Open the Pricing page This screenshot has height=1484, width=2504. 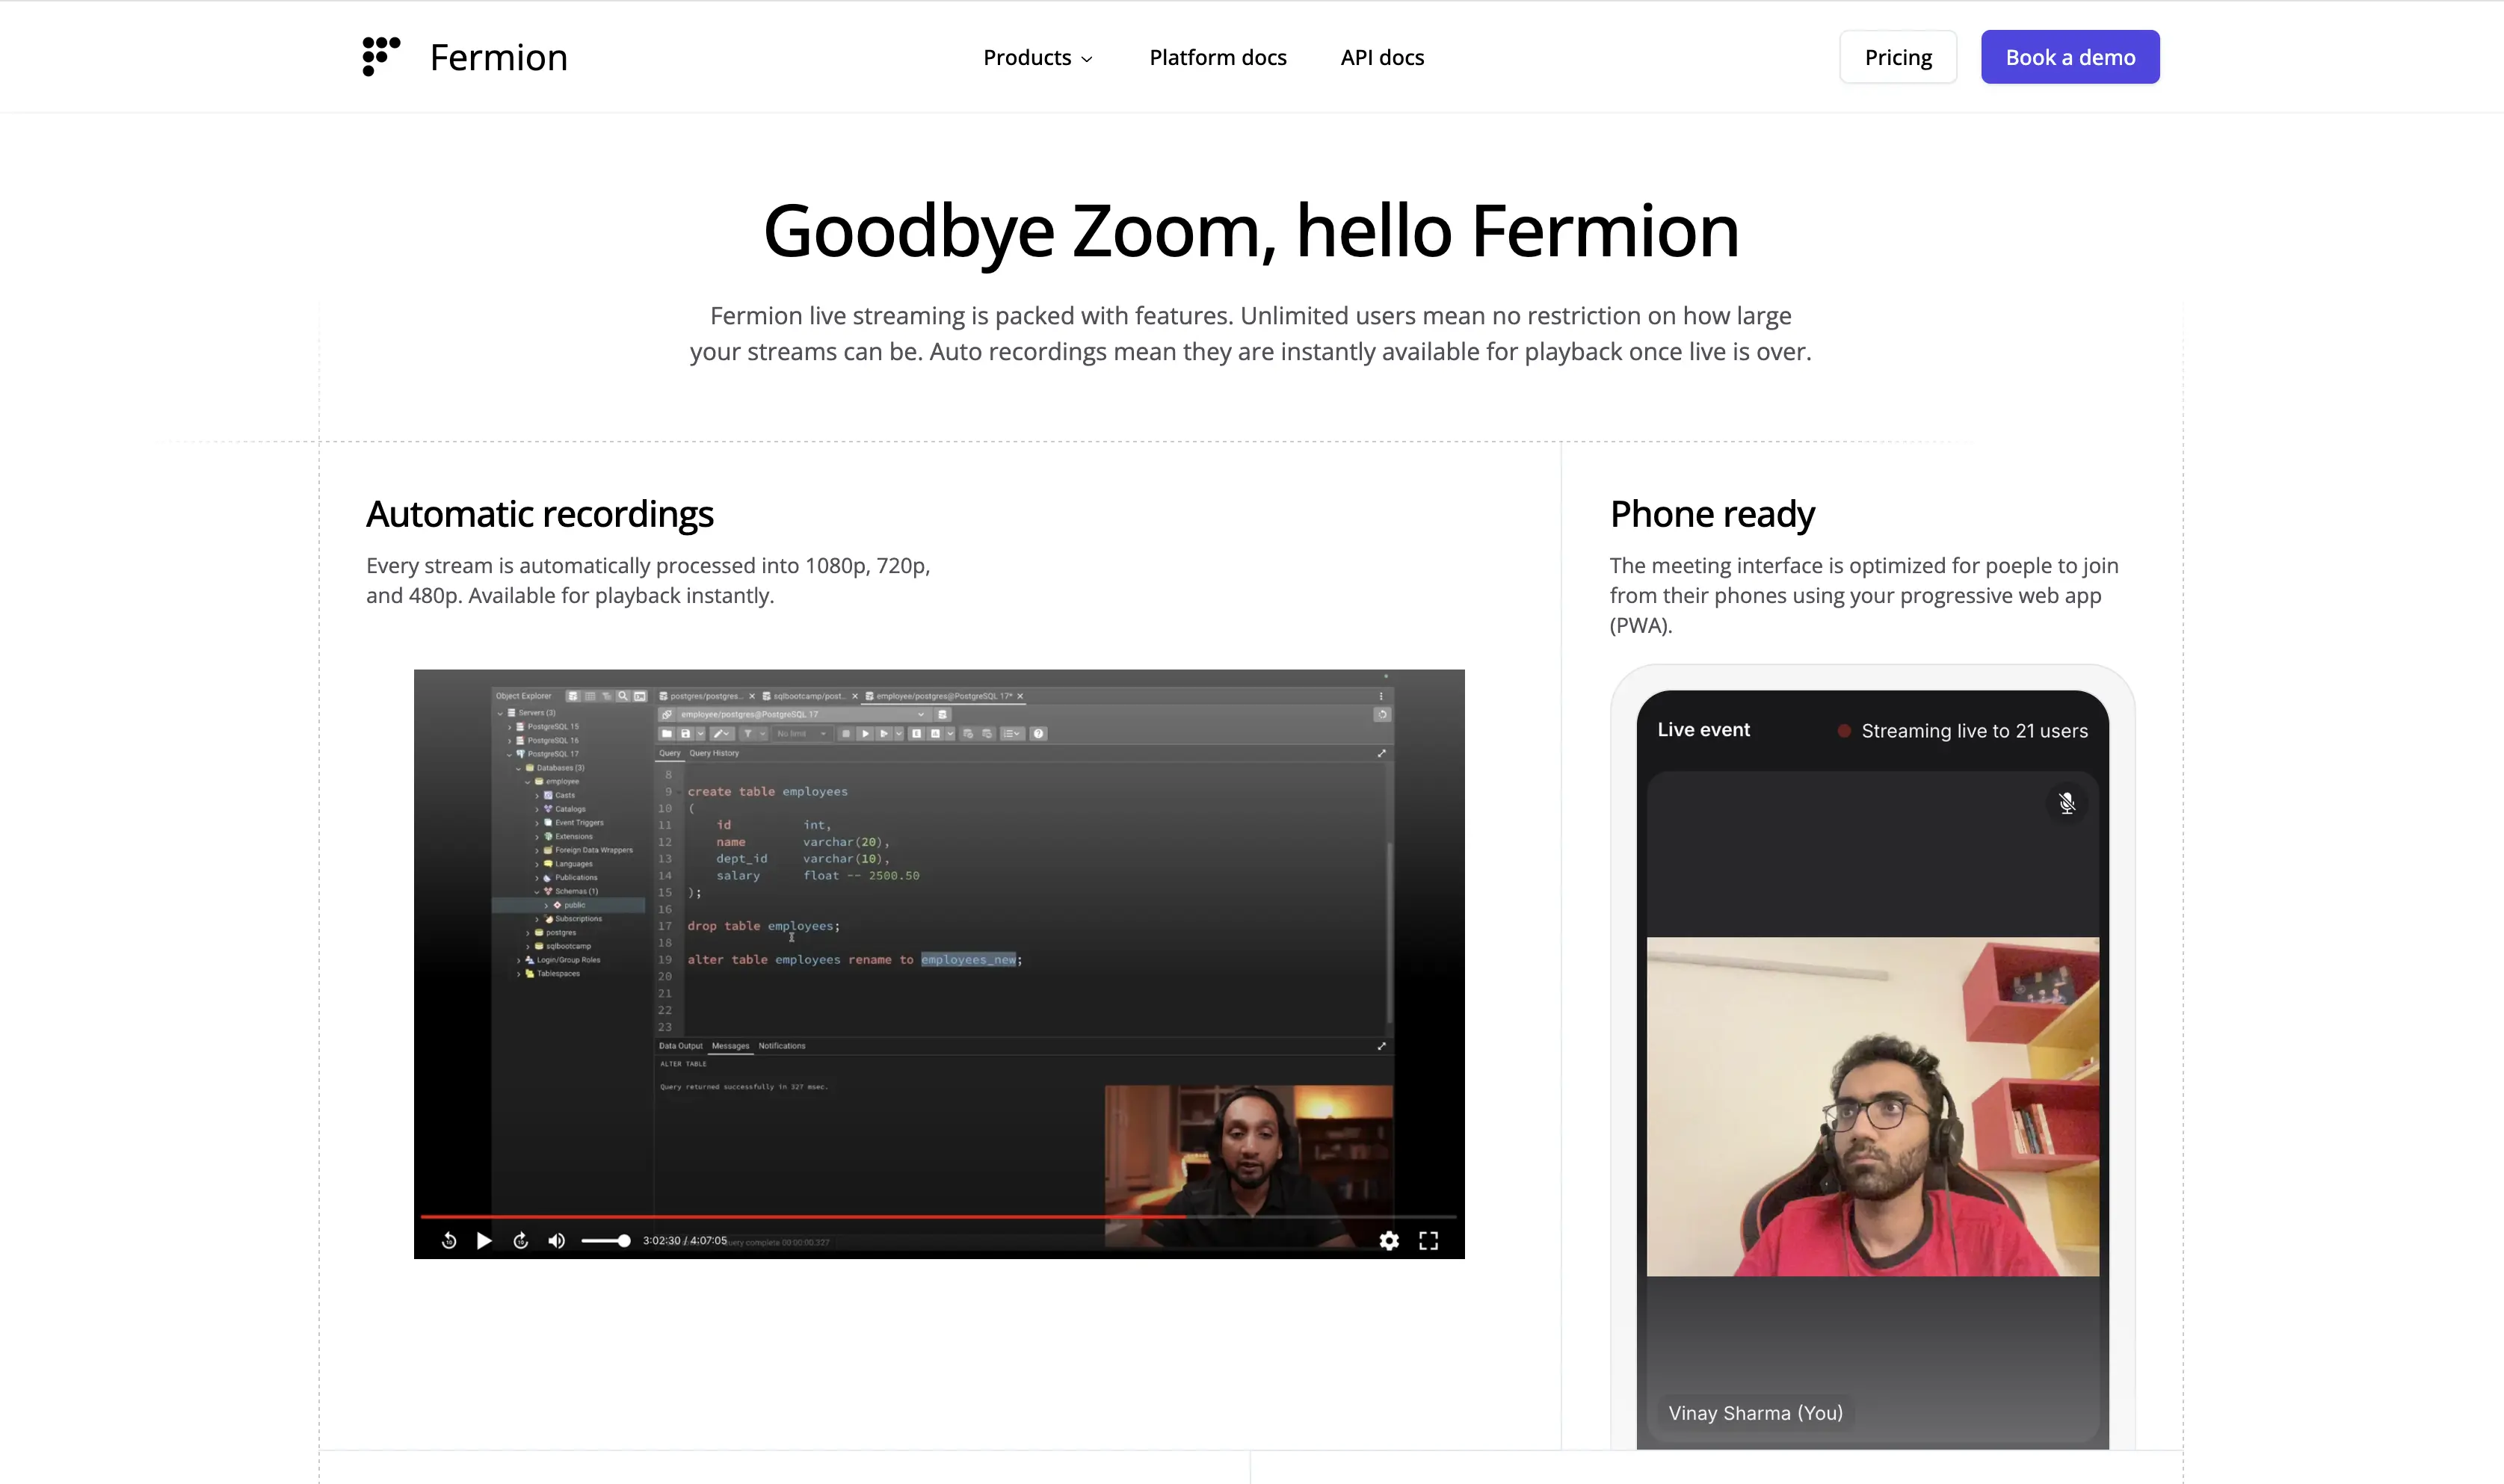pos(1897,56)
